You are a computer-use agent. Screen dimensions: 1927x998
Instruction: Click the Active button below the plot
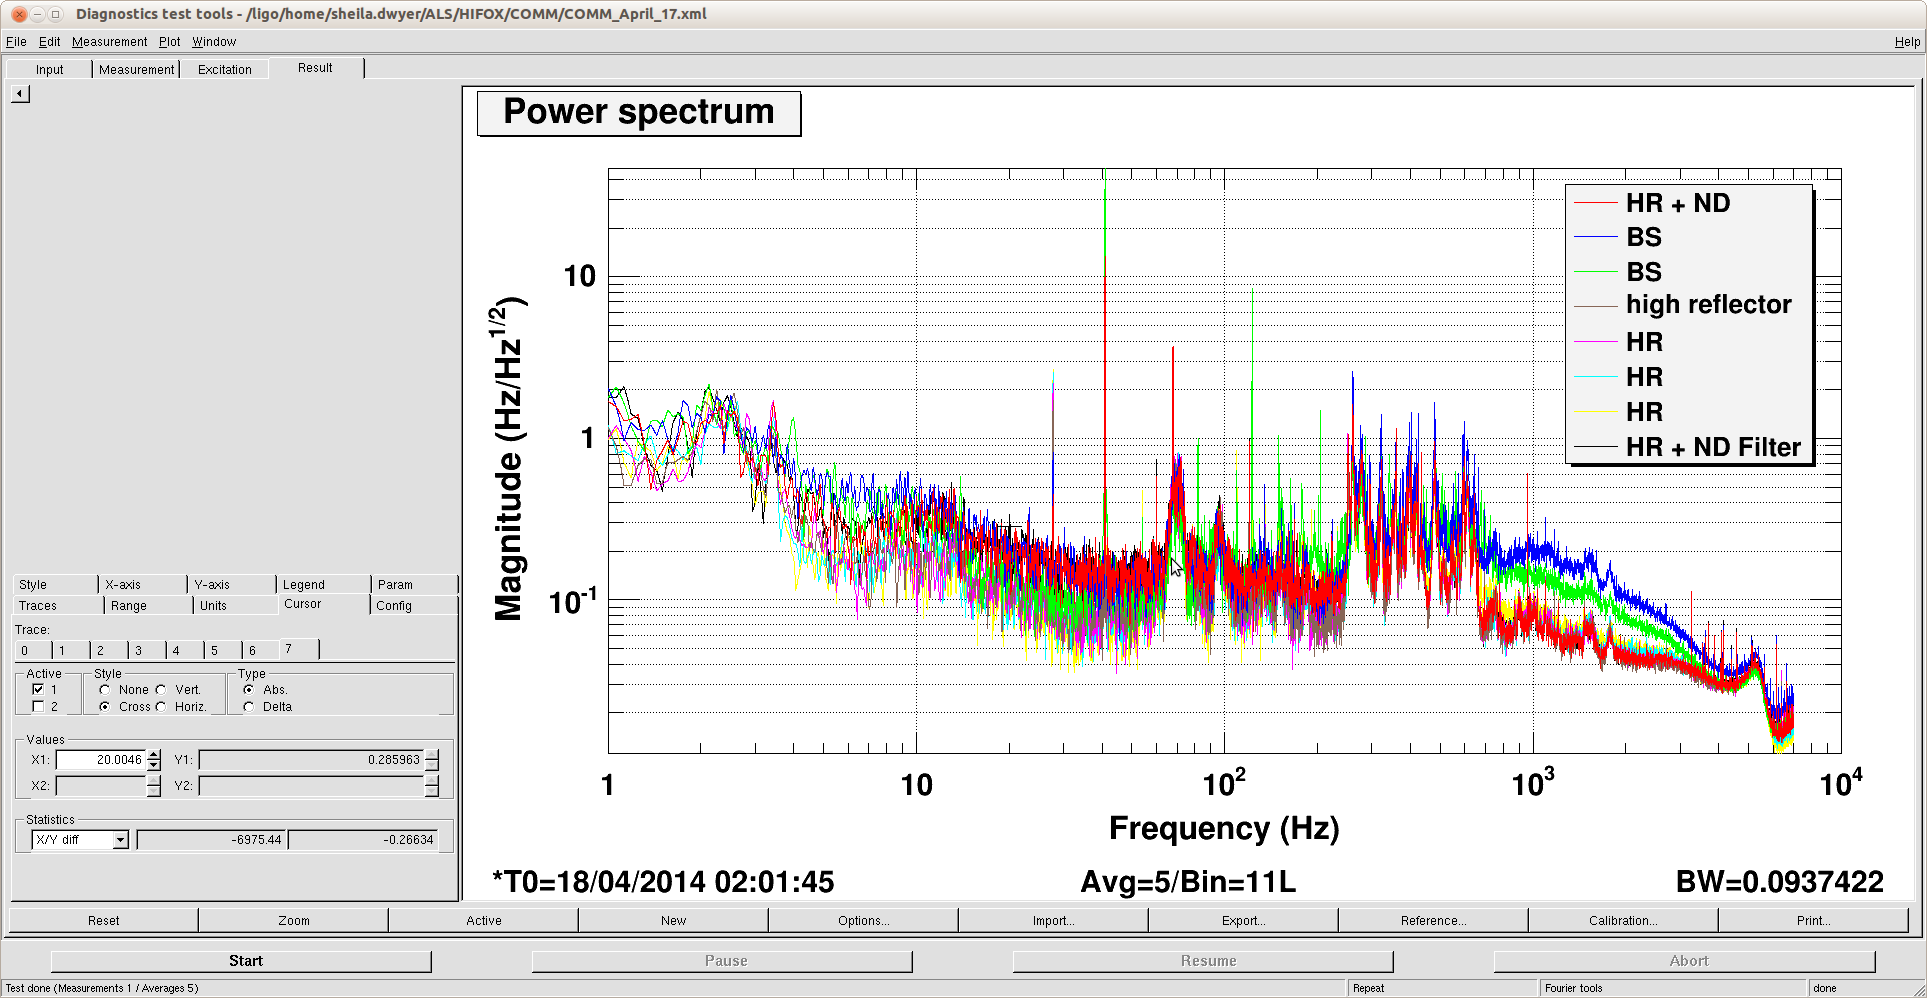tap(484, 921)
